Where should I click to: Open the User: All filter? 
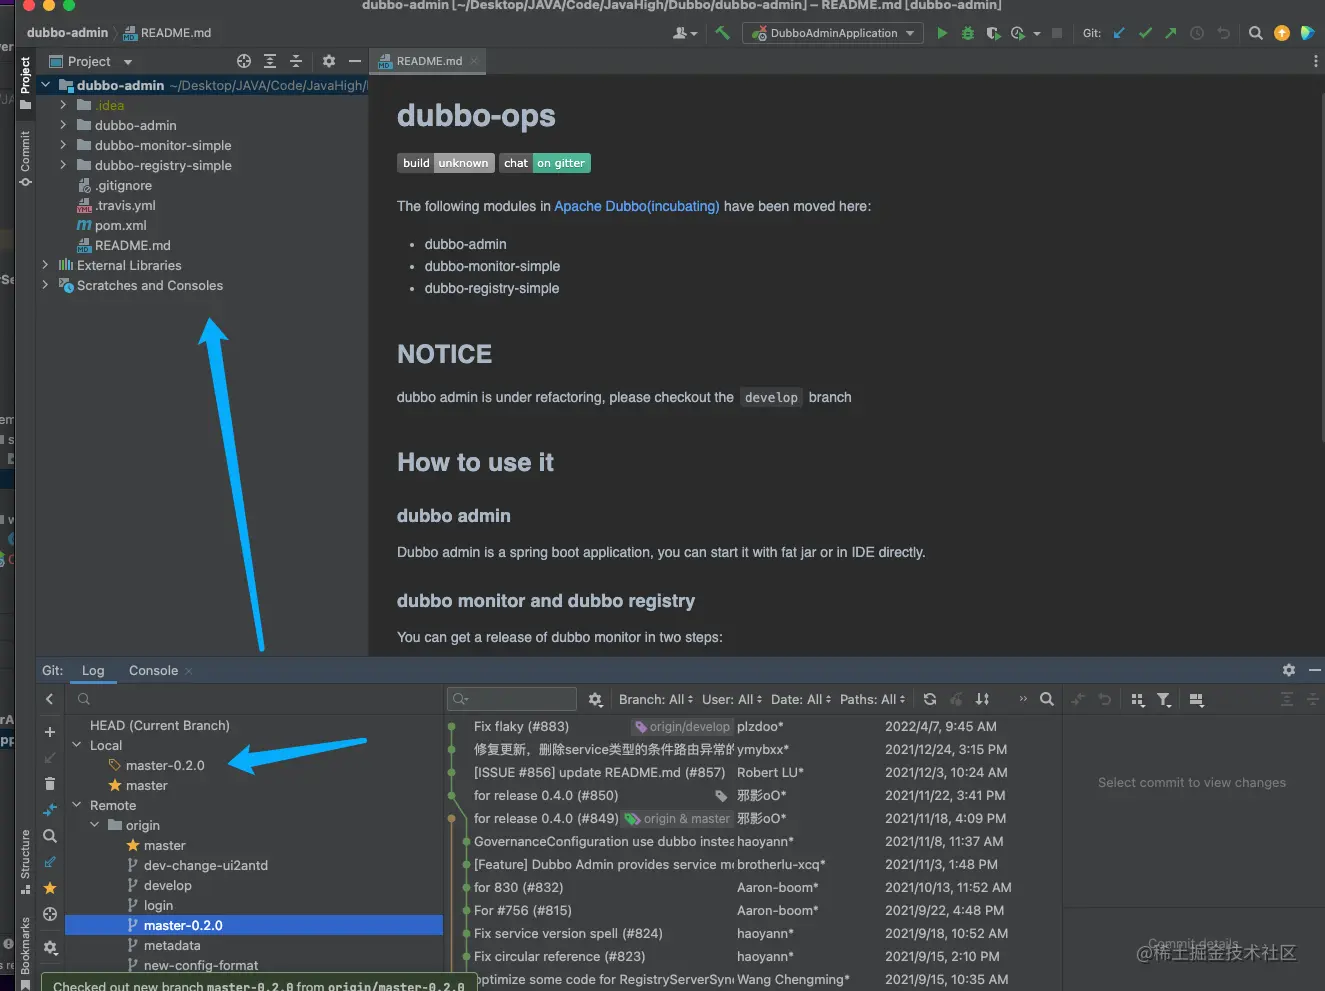pos(732,699)
